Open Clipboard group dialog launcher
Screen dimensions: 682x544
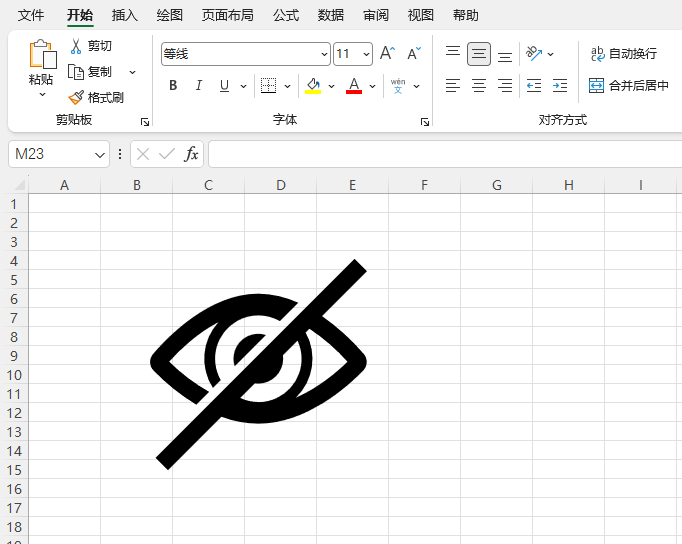click(145, 122)
